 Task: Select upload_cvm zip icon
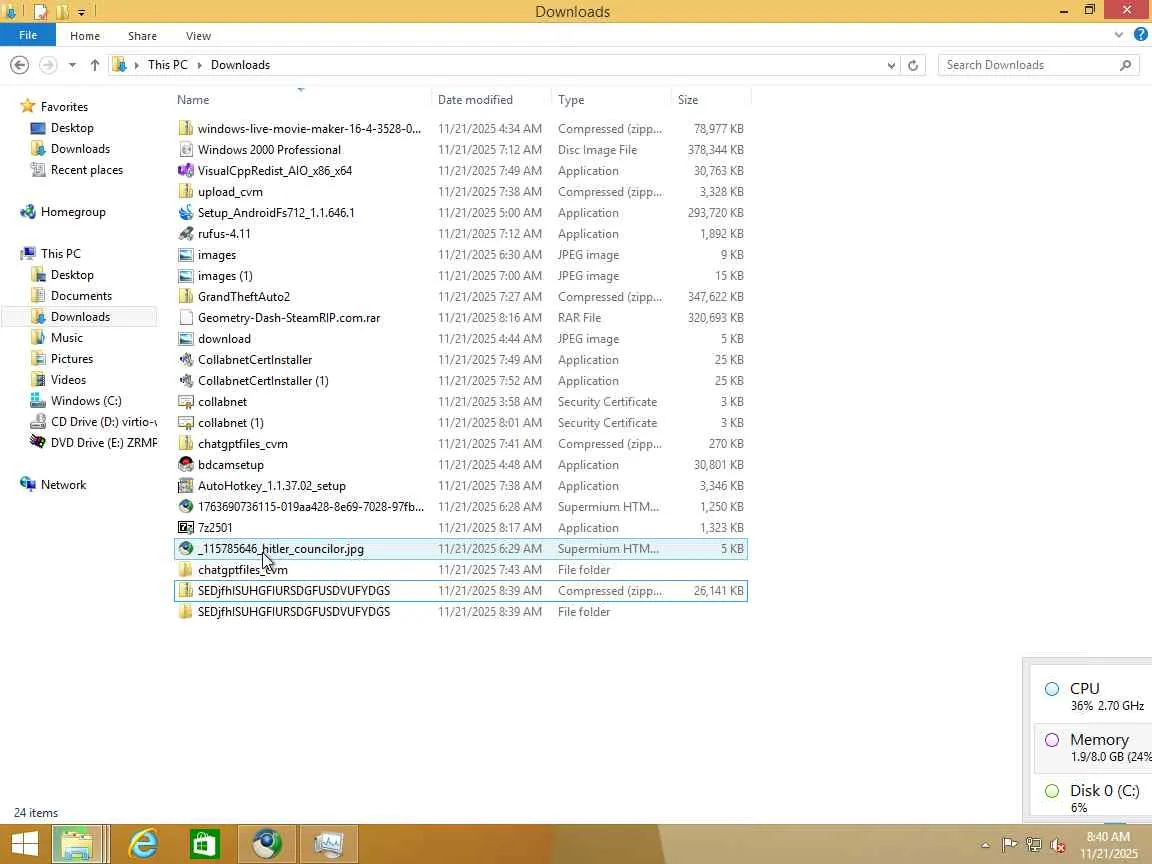click(x=186, y=192)
